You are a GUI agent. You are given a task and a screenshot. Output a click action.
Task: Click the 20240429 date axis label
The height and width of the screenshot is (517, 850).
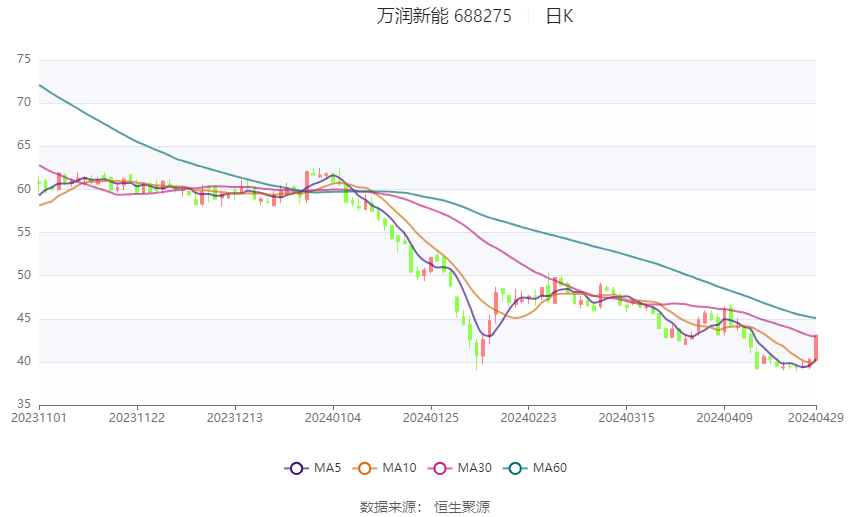816,418
